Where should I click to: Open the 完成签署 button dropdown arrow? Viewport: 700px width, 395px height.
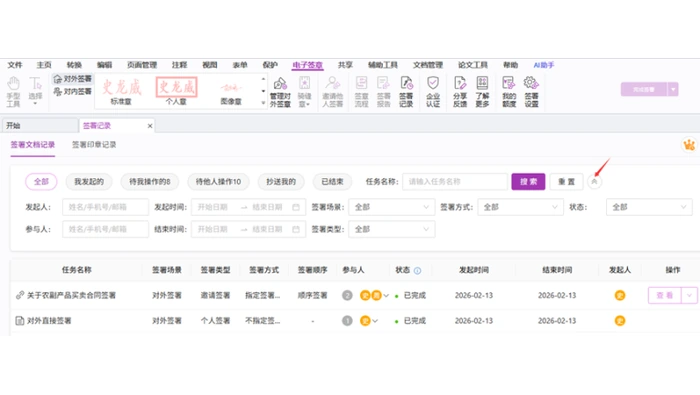673,89
